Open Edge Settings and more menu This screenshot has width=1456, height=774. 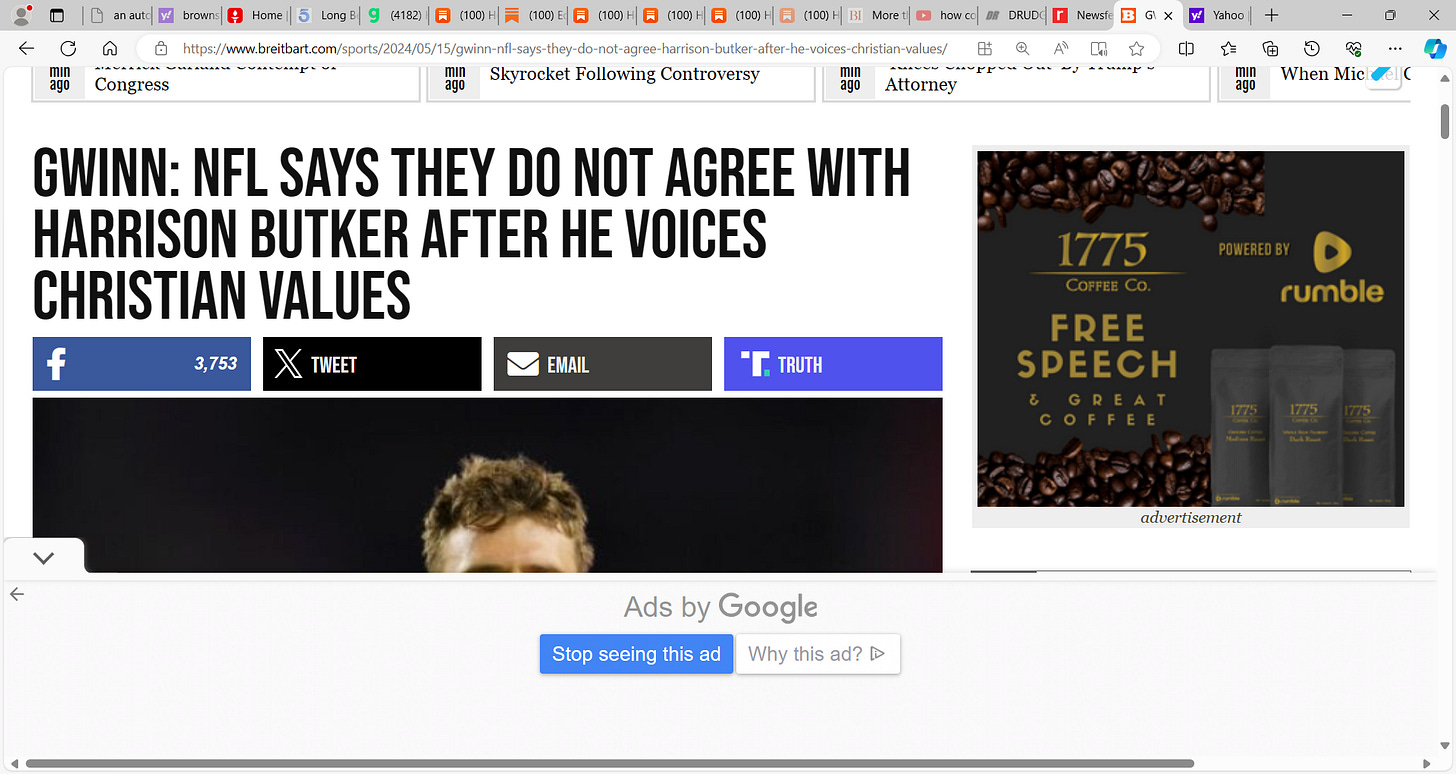[x=1395, y=48]
